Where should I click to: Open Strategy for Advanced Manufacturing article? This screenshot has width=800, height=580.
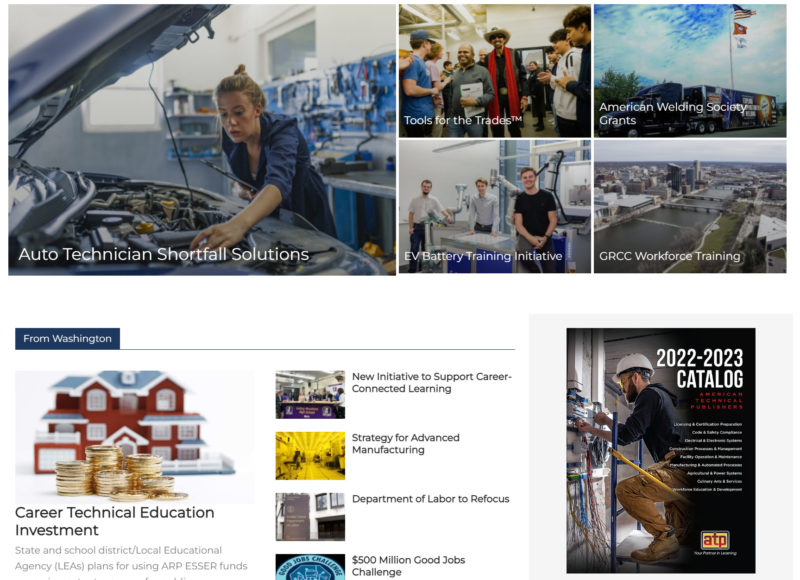point(406,444)
